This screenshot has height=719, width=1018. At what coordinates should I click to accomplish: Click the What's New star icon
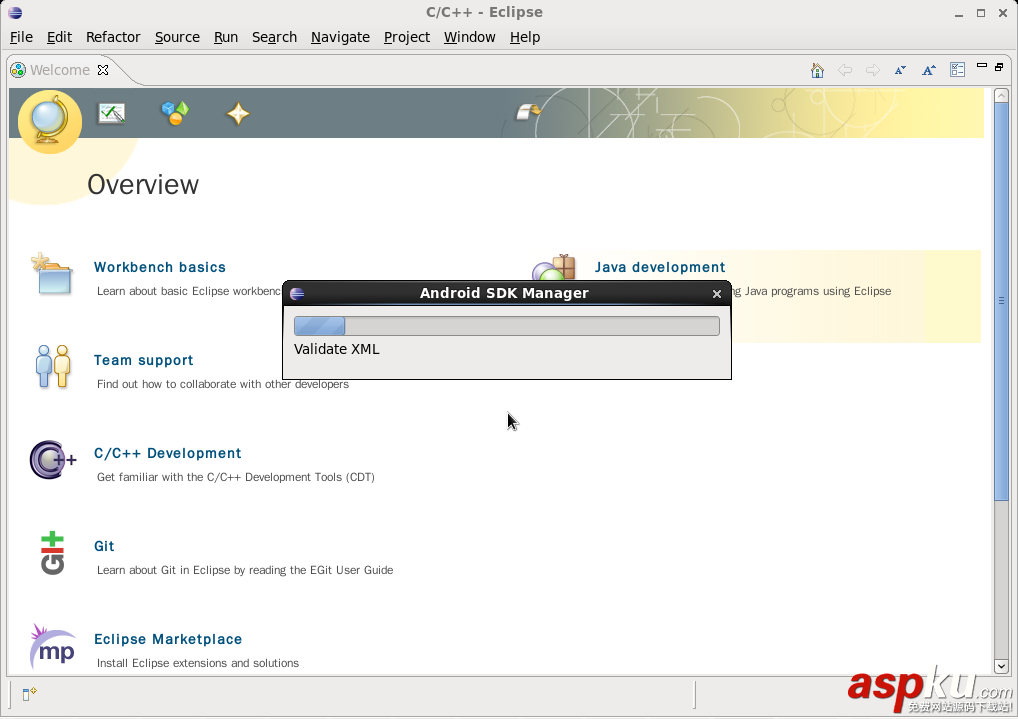click(x=237, y=113)
